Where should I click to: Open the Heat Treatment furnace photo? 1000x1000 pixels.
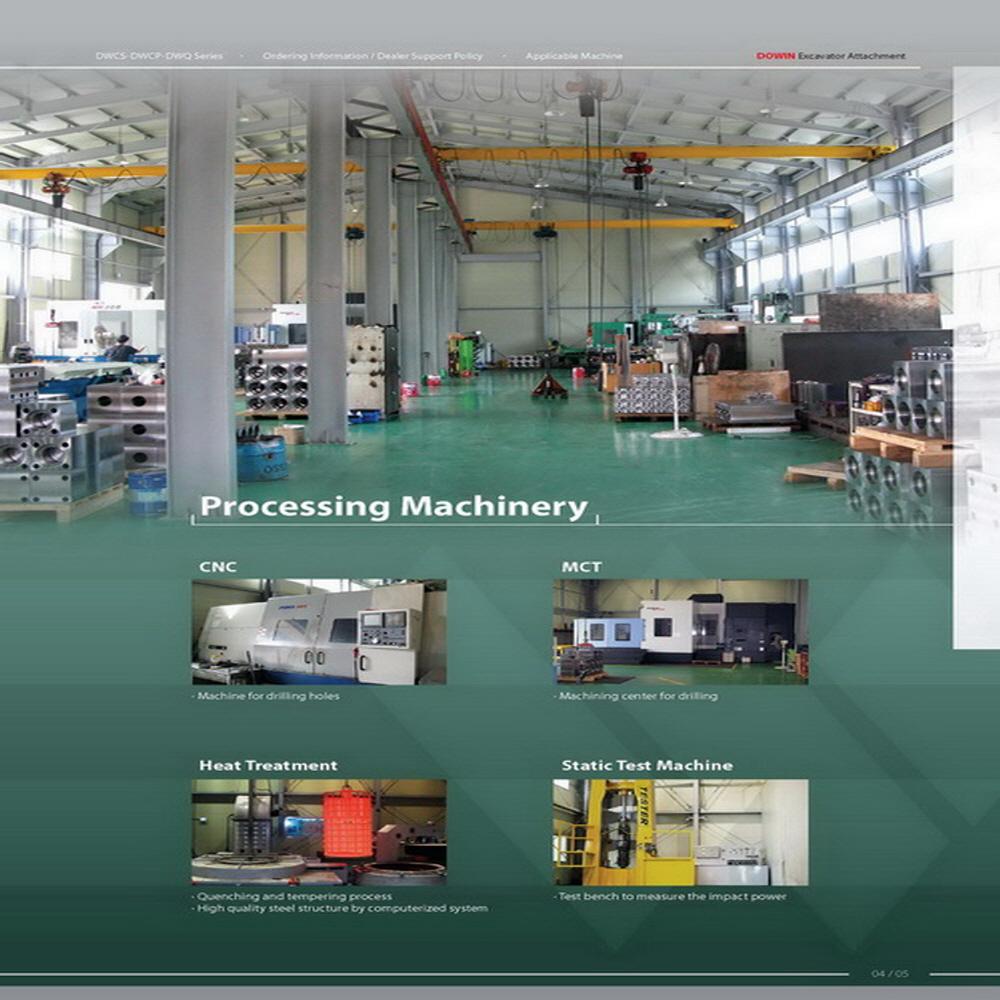click(319, 832)
